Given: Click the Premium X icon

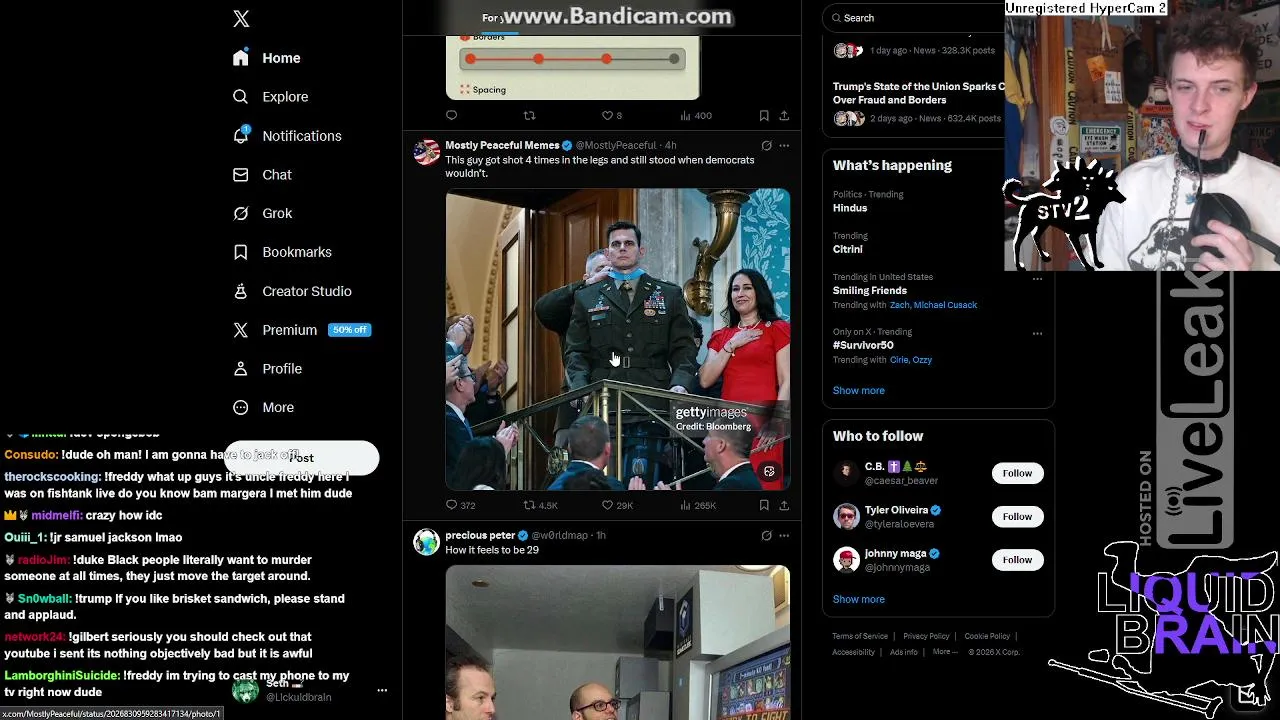Looking at the screenshot, I should coord(240,330).
